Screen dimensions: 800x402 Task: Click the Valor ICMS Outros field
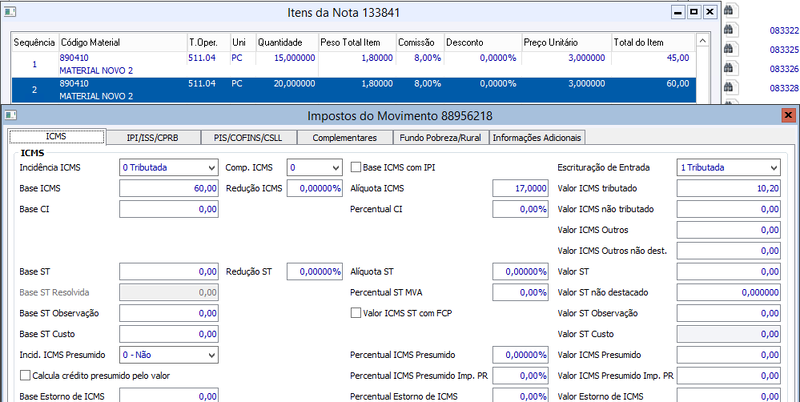(x=729, y=230)
